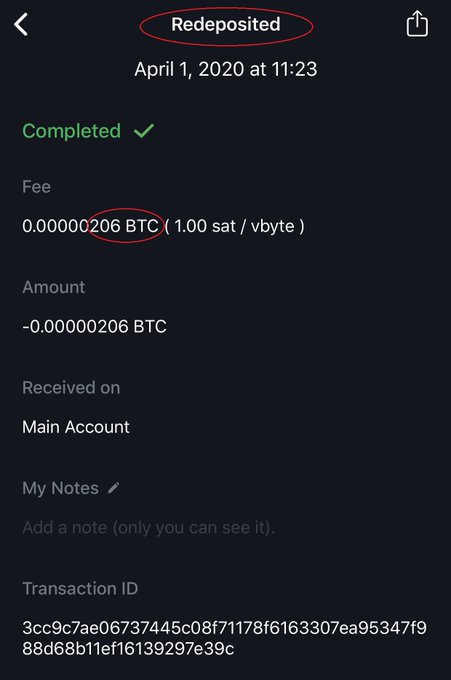
Task: Tap the back arrow icon
Action: point(21,24)
